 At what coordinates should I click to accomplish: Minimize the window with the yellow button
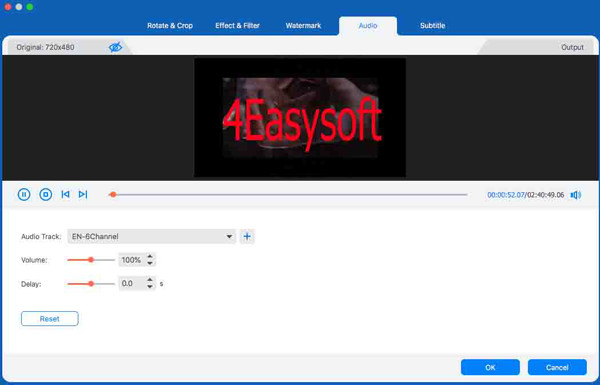pyautogui.click(x=19, y=7)
